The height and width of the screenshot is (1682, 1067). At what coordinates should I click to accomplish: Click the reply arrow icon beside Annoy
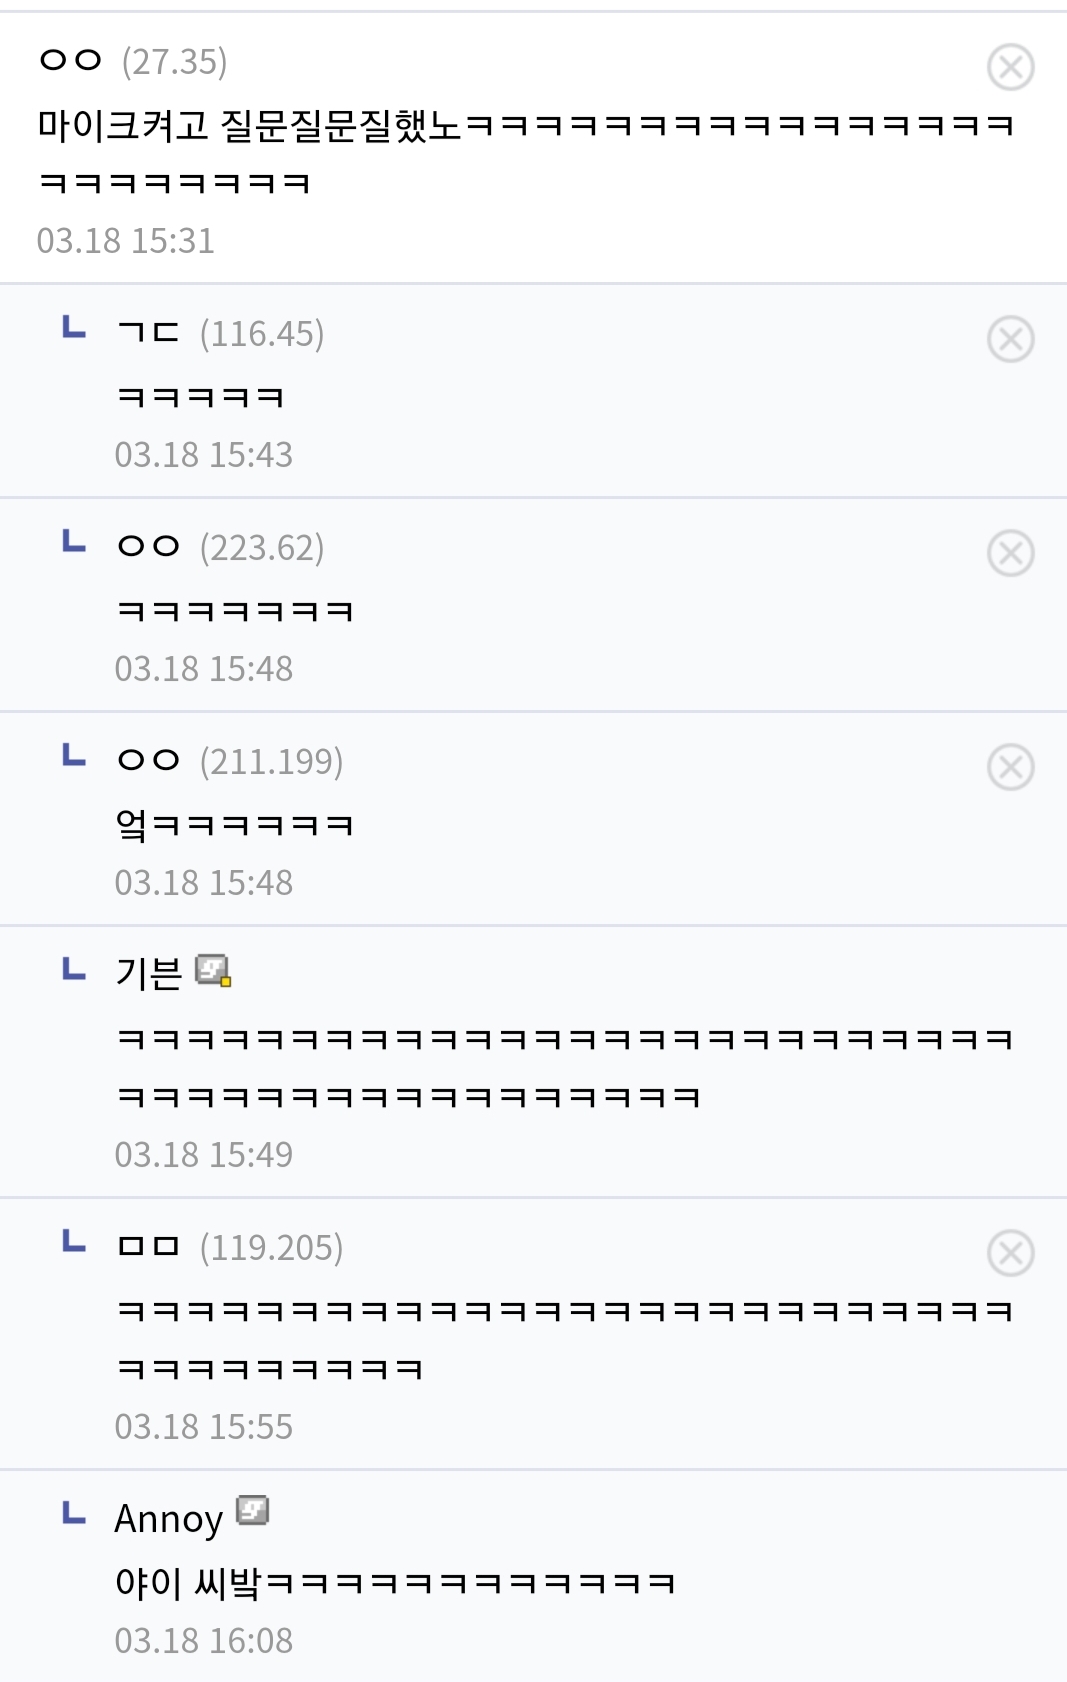74,1514
